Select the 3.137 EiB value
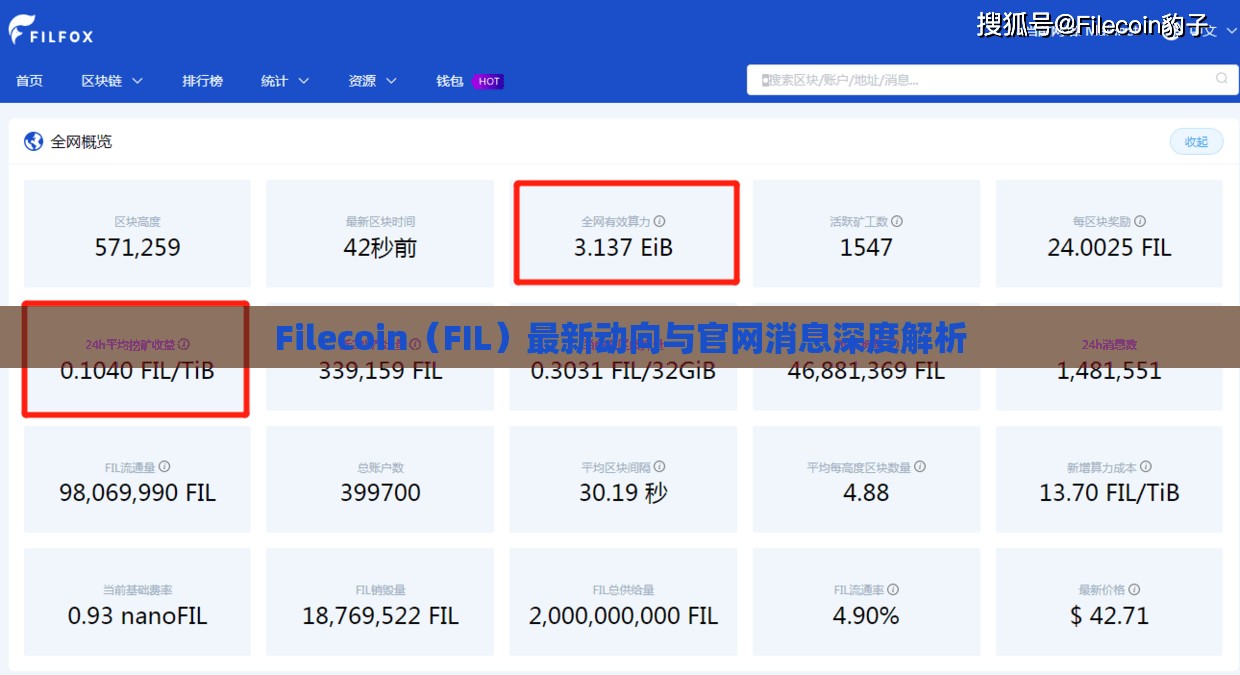The image size is (1240, 675). coord(624,248)
